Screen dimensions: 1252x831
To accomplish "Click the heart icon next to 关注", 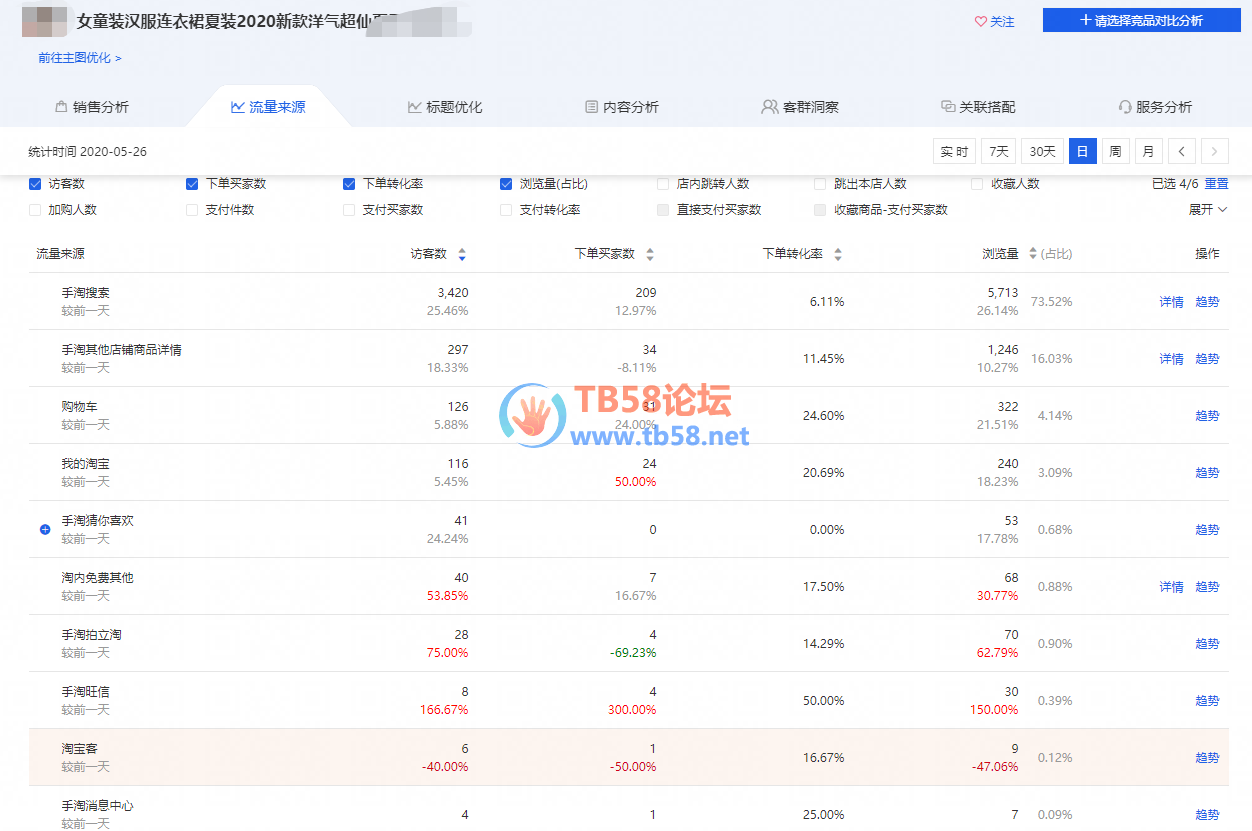I will (980, 21).
